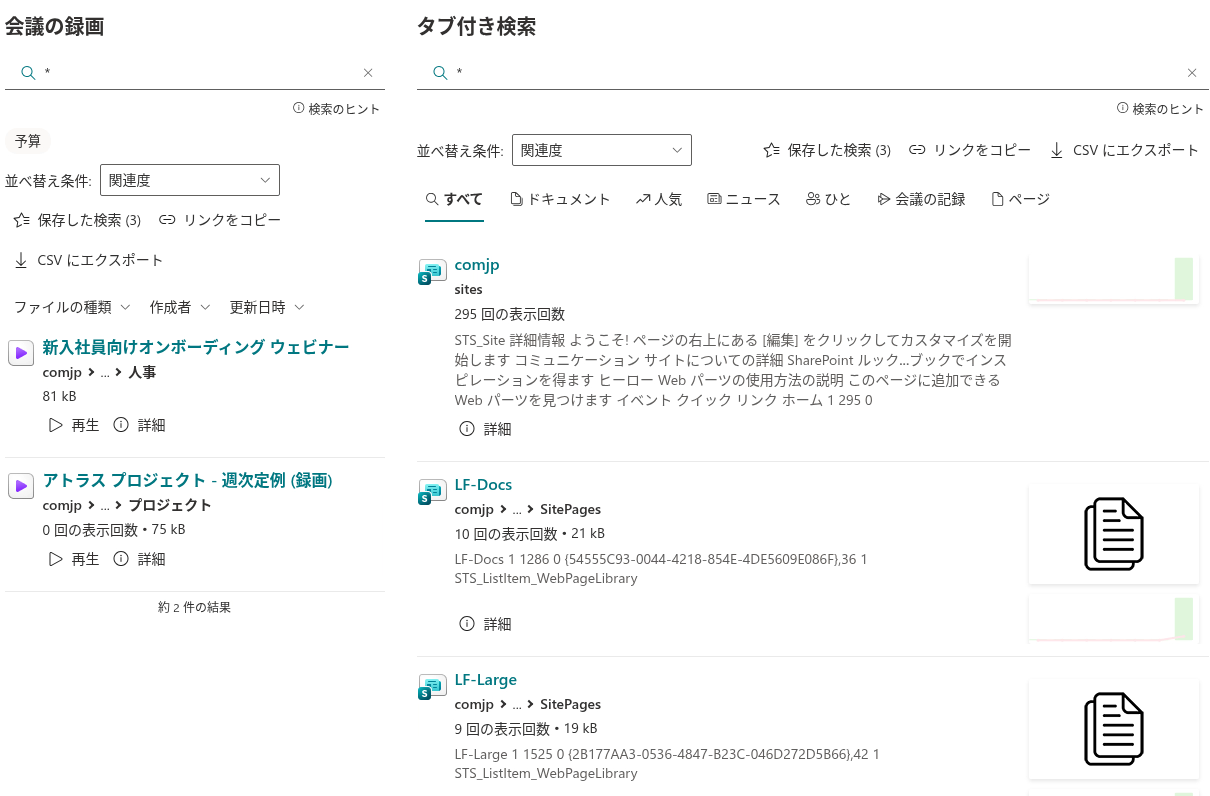1210x796 pixels.
Task: Click search magnifier icon in タブ付き検索 panel
Action: click(440, 73)
